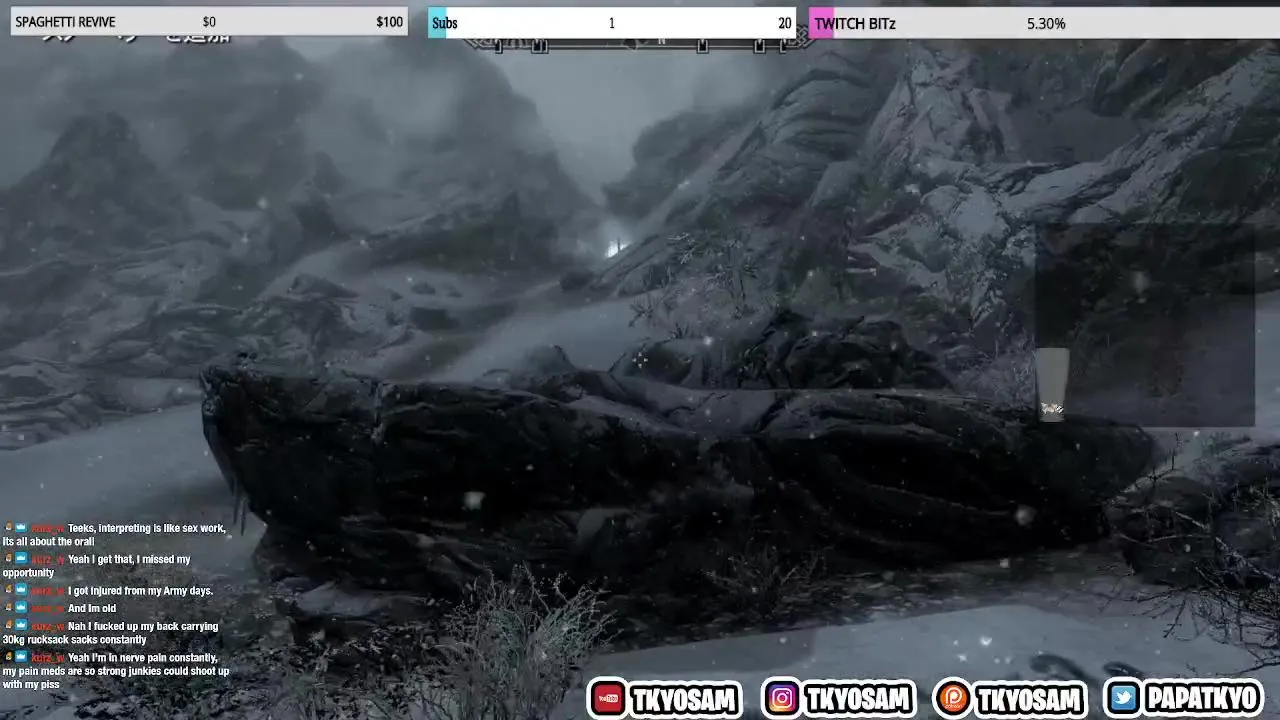
Task: Click the Subs goal number 20
Action: pos(785,23)
